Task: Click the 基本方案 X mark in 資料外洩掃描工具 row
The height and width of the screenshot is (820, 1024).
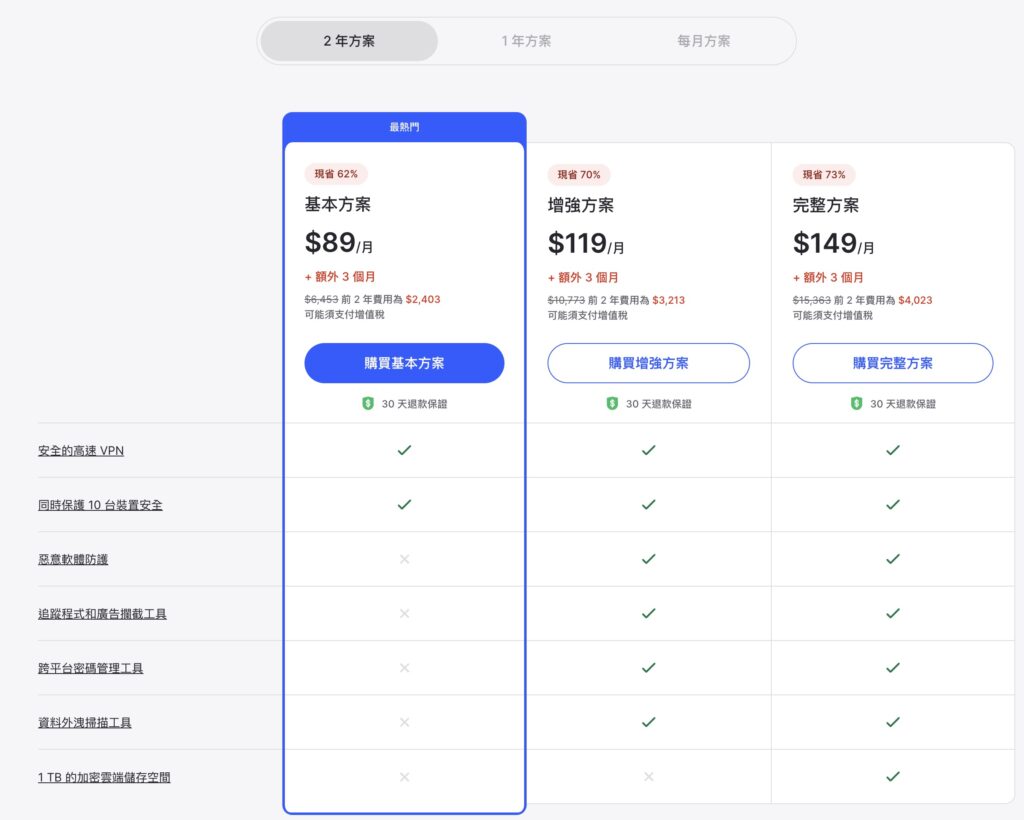Action: 404,722
